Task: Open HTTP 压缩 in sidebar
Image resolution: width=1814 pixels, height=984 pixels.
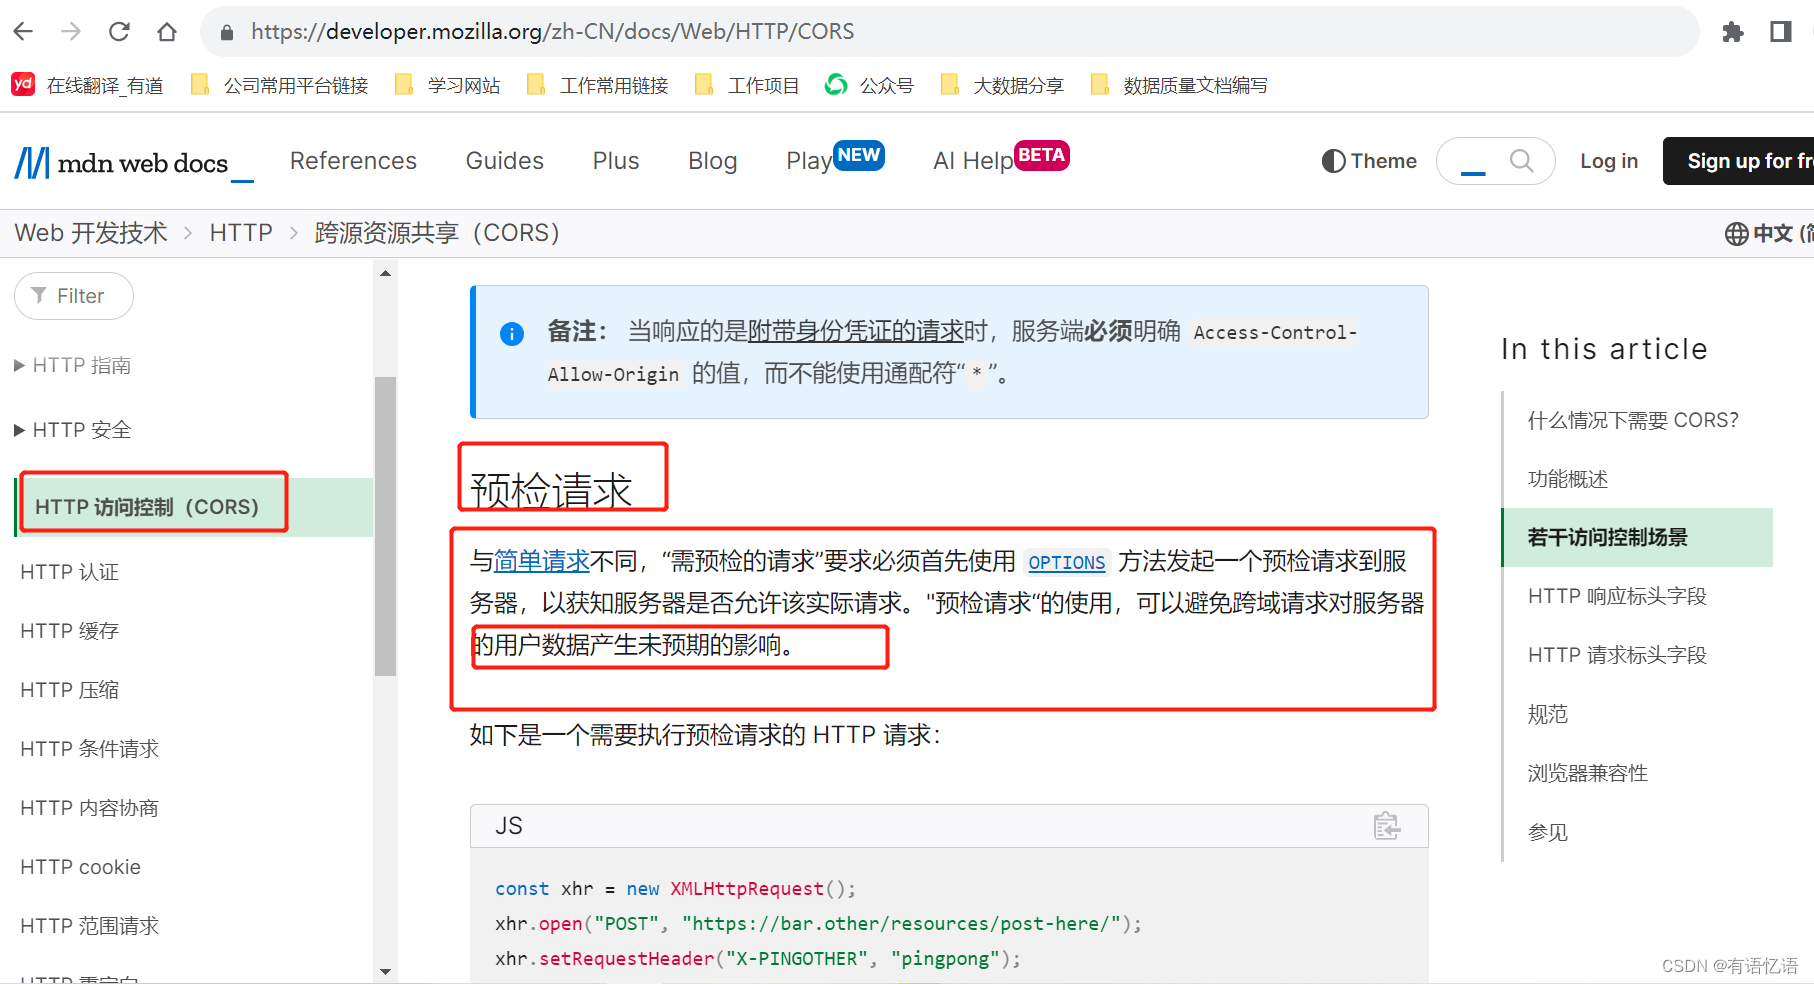Action: coord(70,690)
